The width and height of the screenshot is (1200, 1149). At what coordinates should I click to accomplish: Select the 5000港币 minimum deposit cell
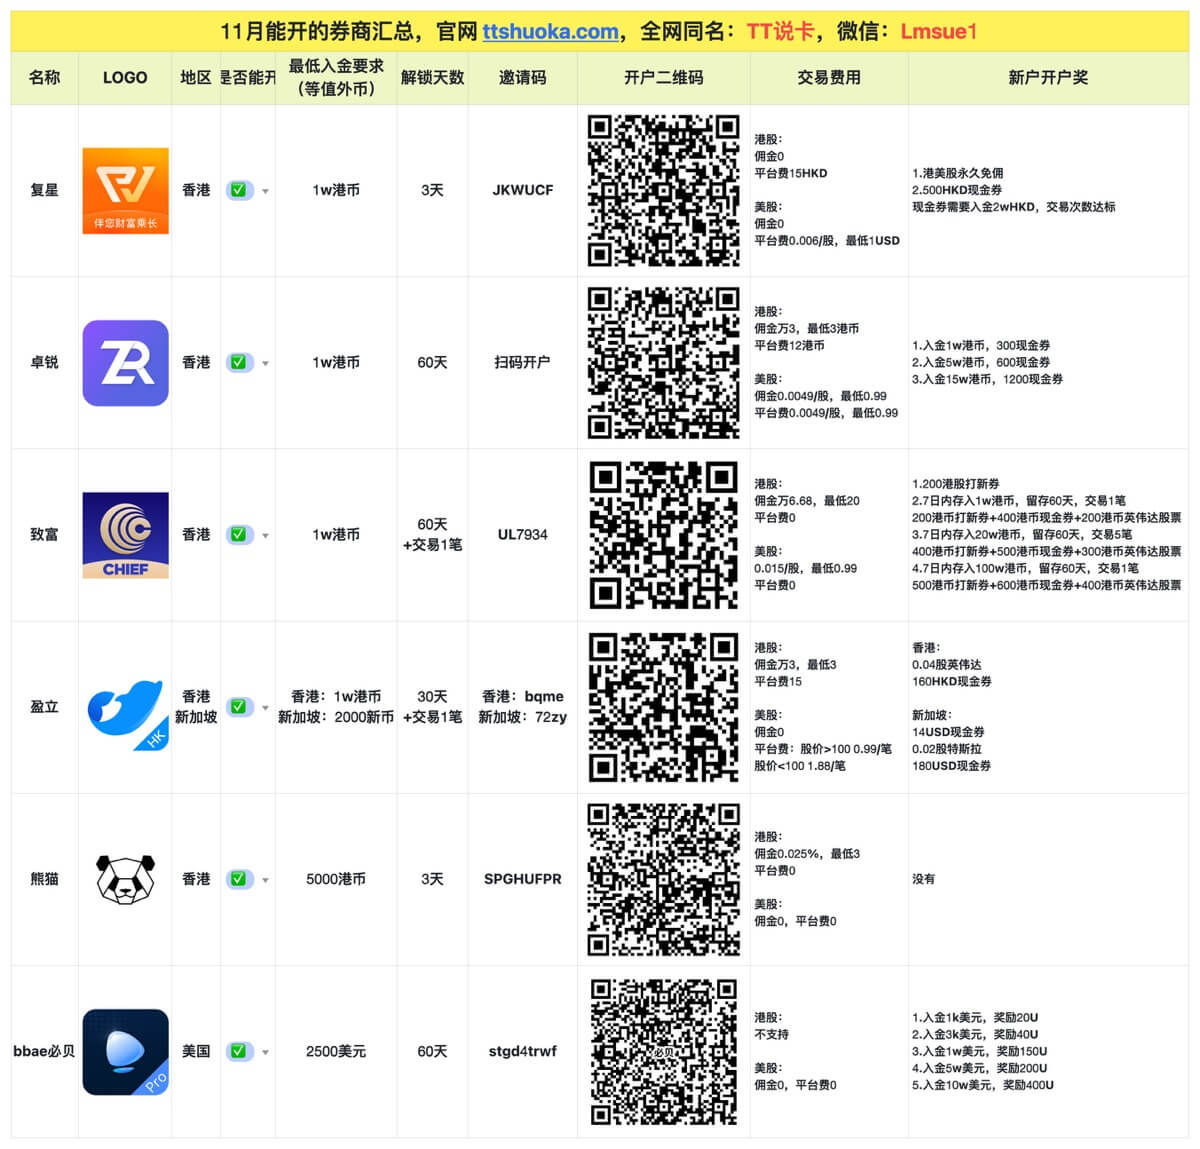[x=336, y=879]
